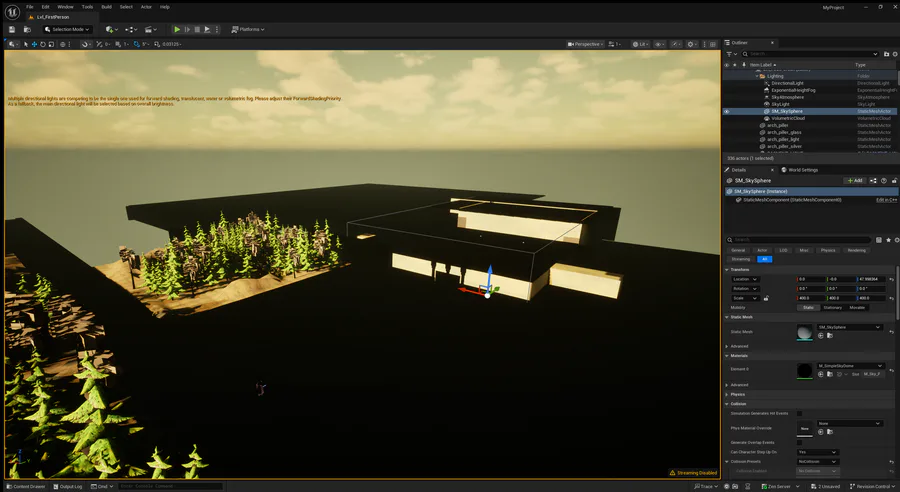Enable Simulation Generates Hit Events checkbox
This screenshot has width=900, height=492.
pos(799,413)
